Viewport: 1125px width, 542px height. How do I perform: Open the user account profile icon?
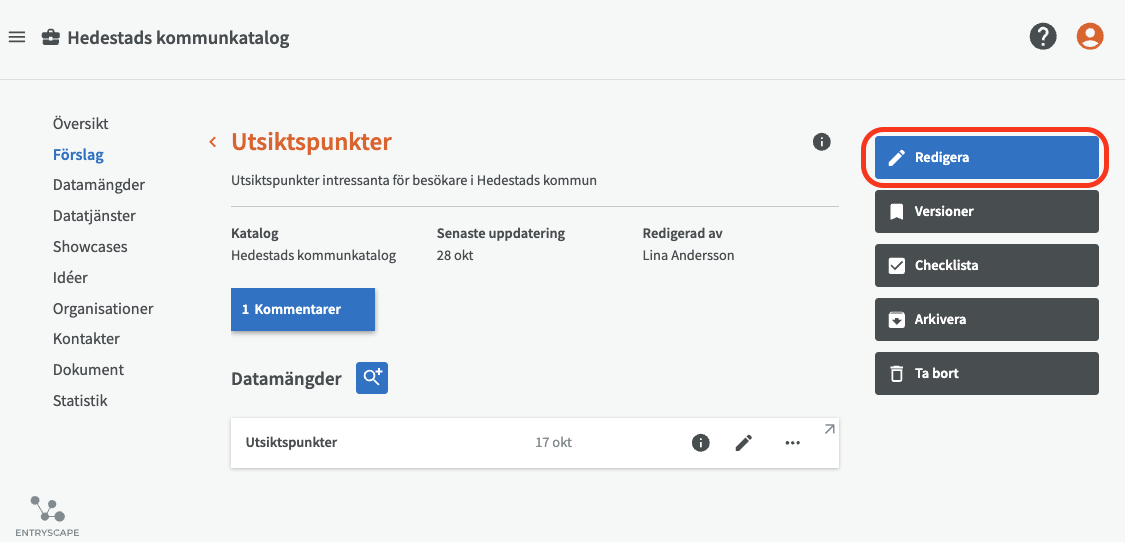[1089, 37]
